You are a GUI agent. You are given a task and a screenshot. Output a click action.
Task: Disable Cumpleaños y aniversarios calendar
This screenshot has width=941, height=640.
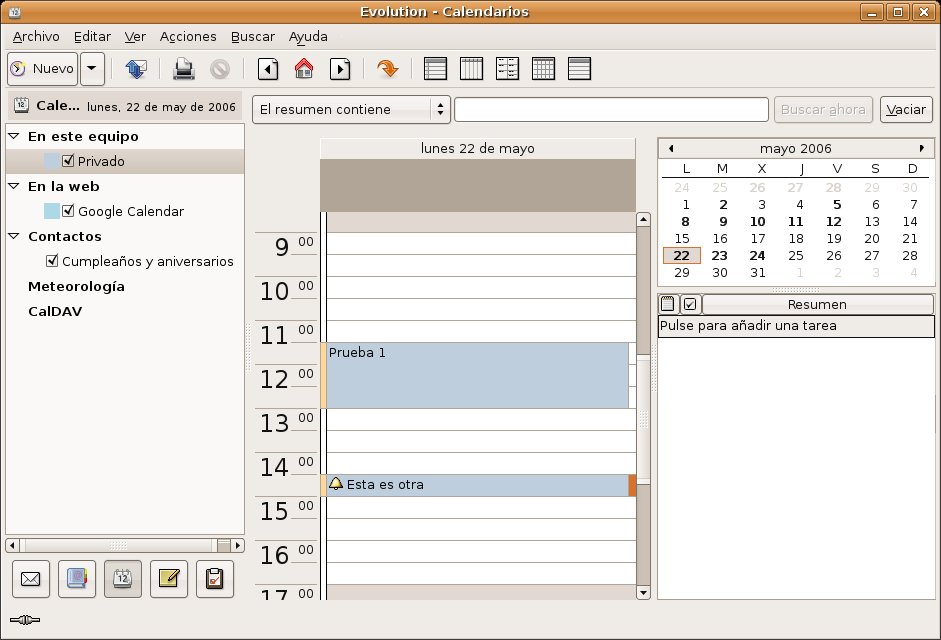pyautogui.click(x=52, y=261)
